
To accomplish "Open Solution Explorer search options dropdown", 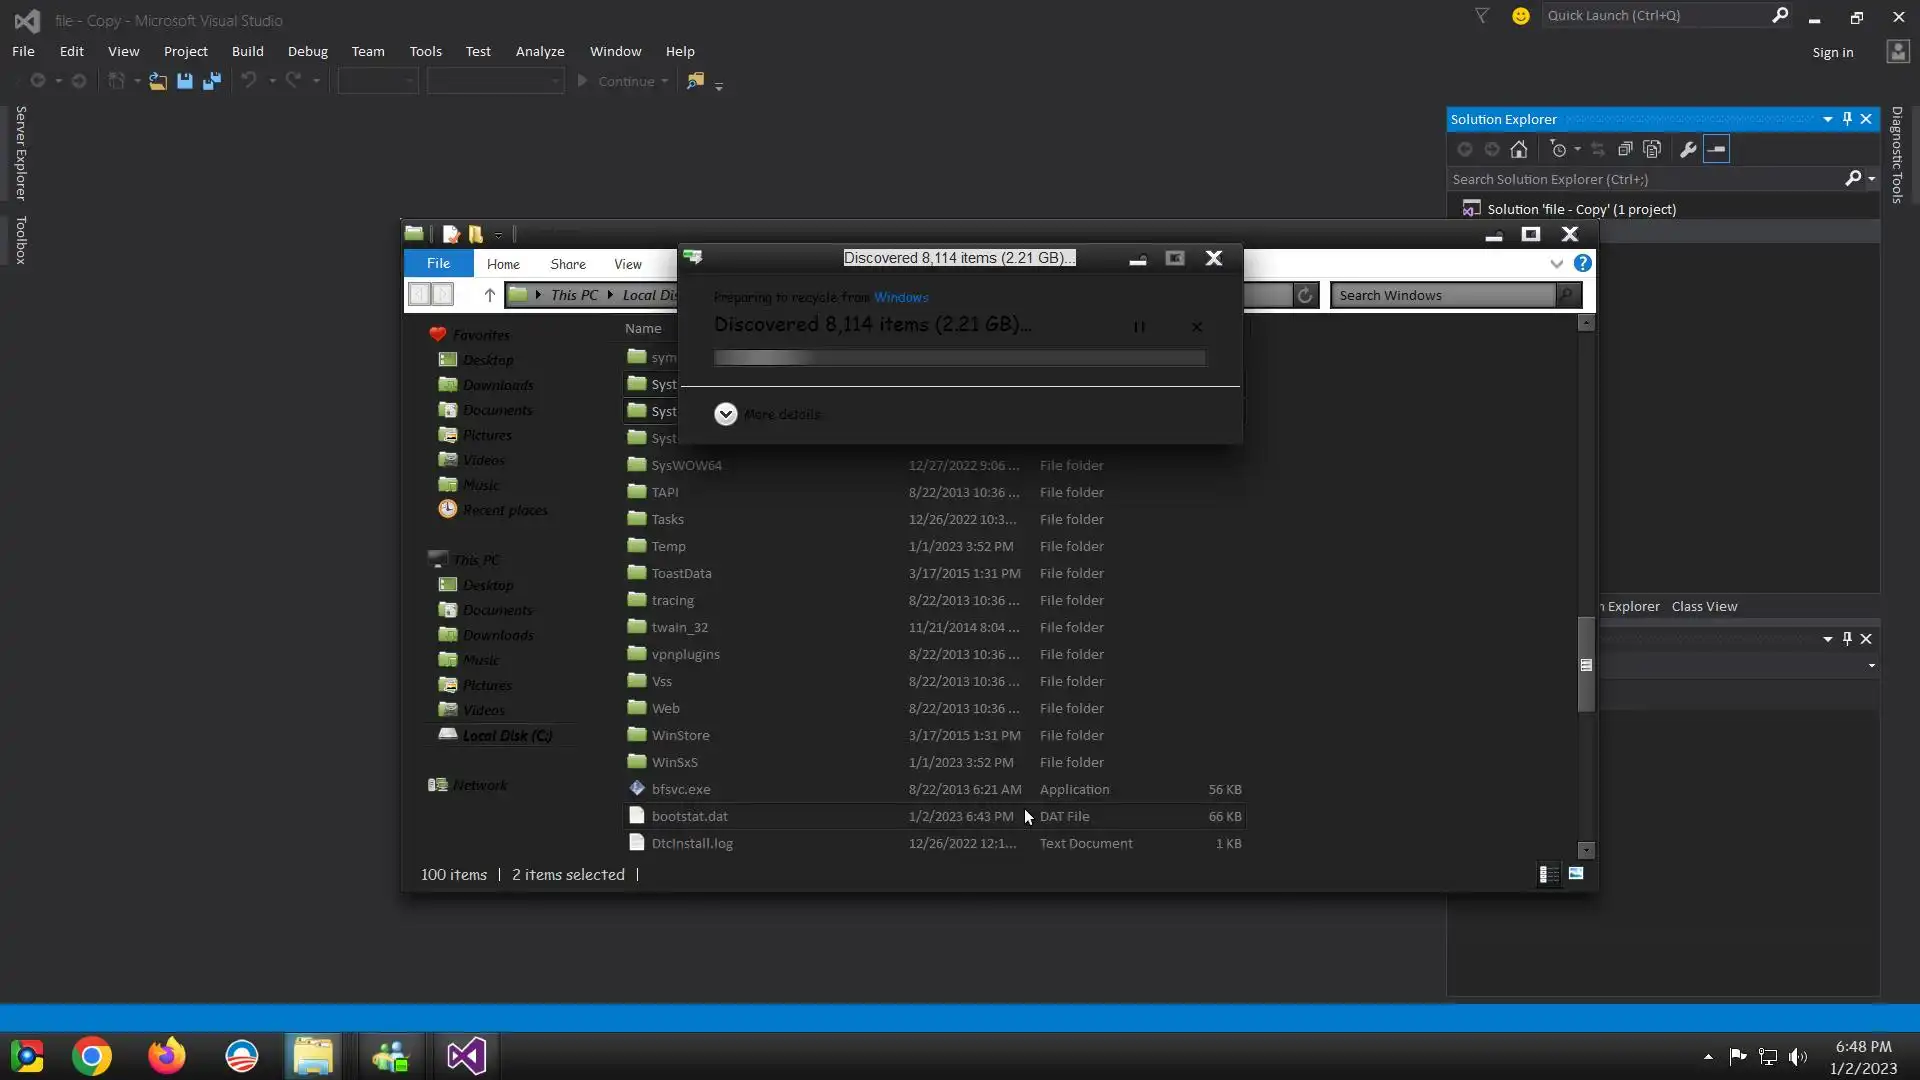I will (1871, 179).
